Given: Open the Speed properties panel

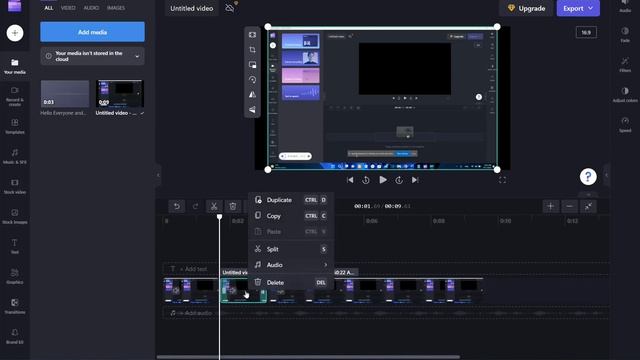Looking at the screenshot, I should (x=625, y=124).
